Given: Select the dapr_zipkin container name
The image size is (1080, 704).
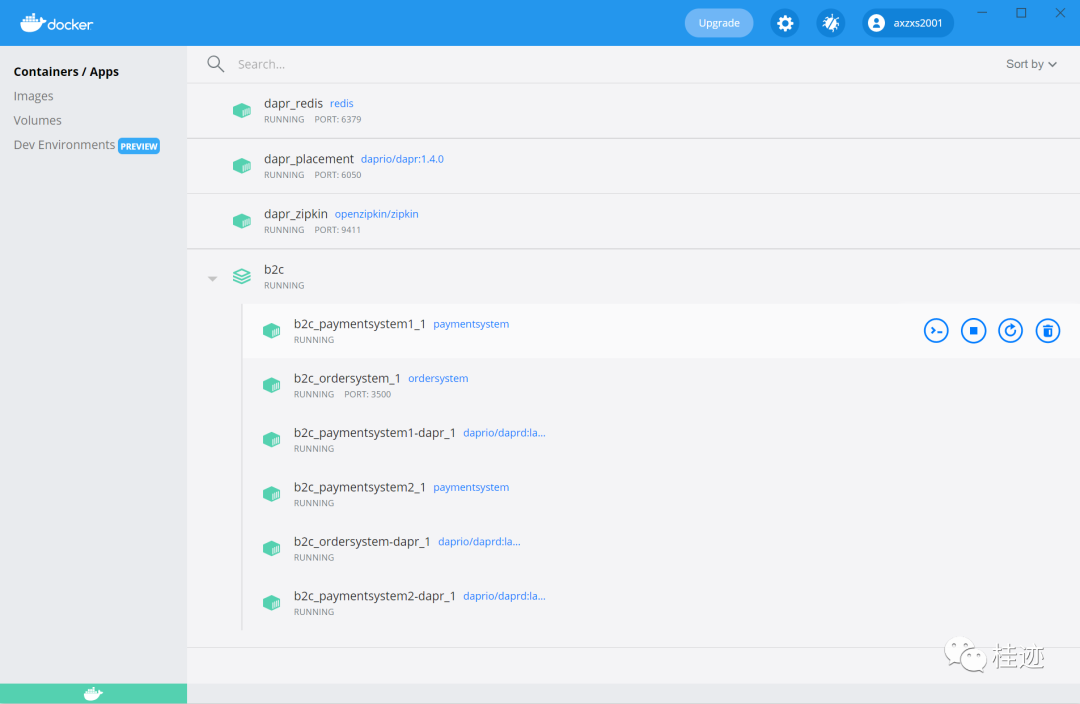Looking at the screenshot, I should click(295, 214).
